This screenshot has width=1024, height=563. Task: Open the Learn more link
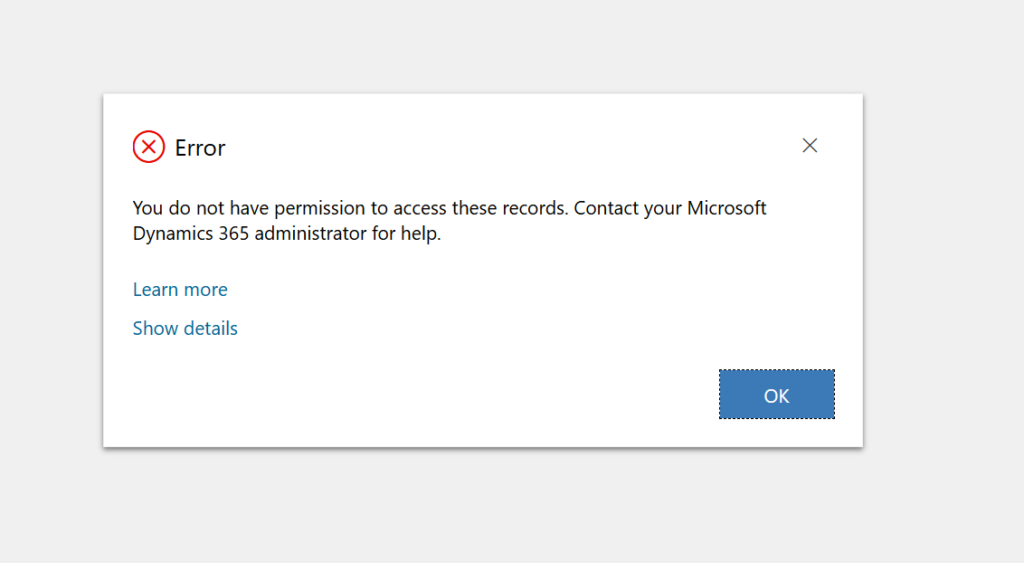(180, 289)
